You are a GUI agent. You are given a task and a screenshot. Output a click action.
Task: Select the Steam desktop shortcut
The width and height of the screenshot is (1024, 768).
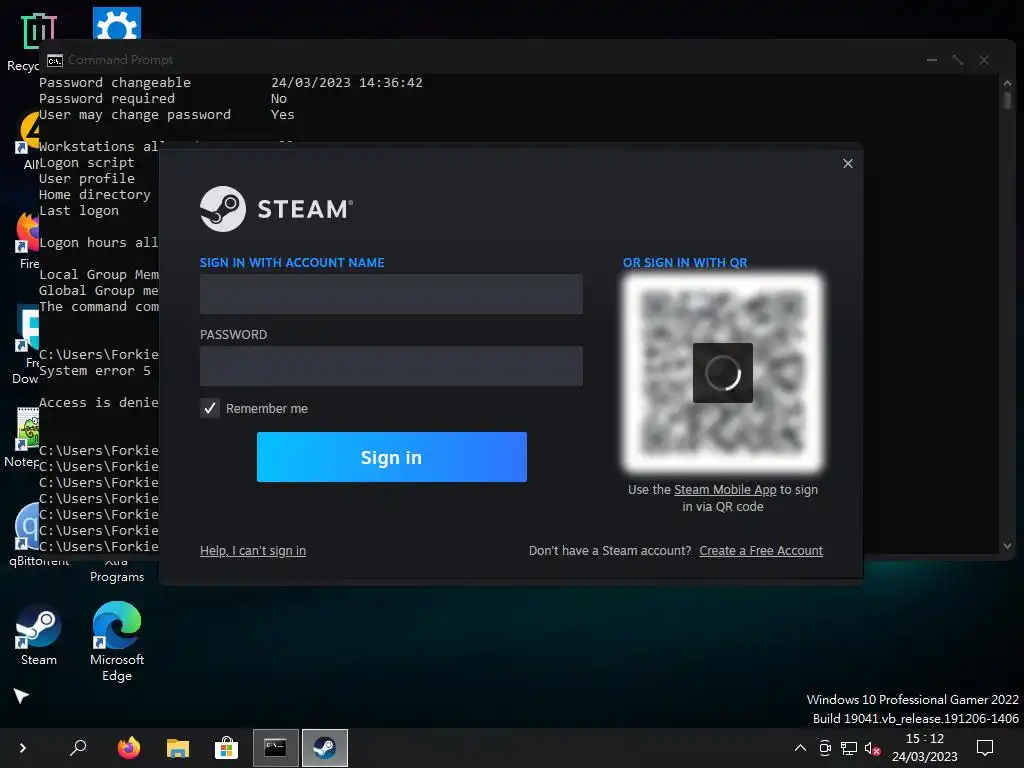point(39,635)
